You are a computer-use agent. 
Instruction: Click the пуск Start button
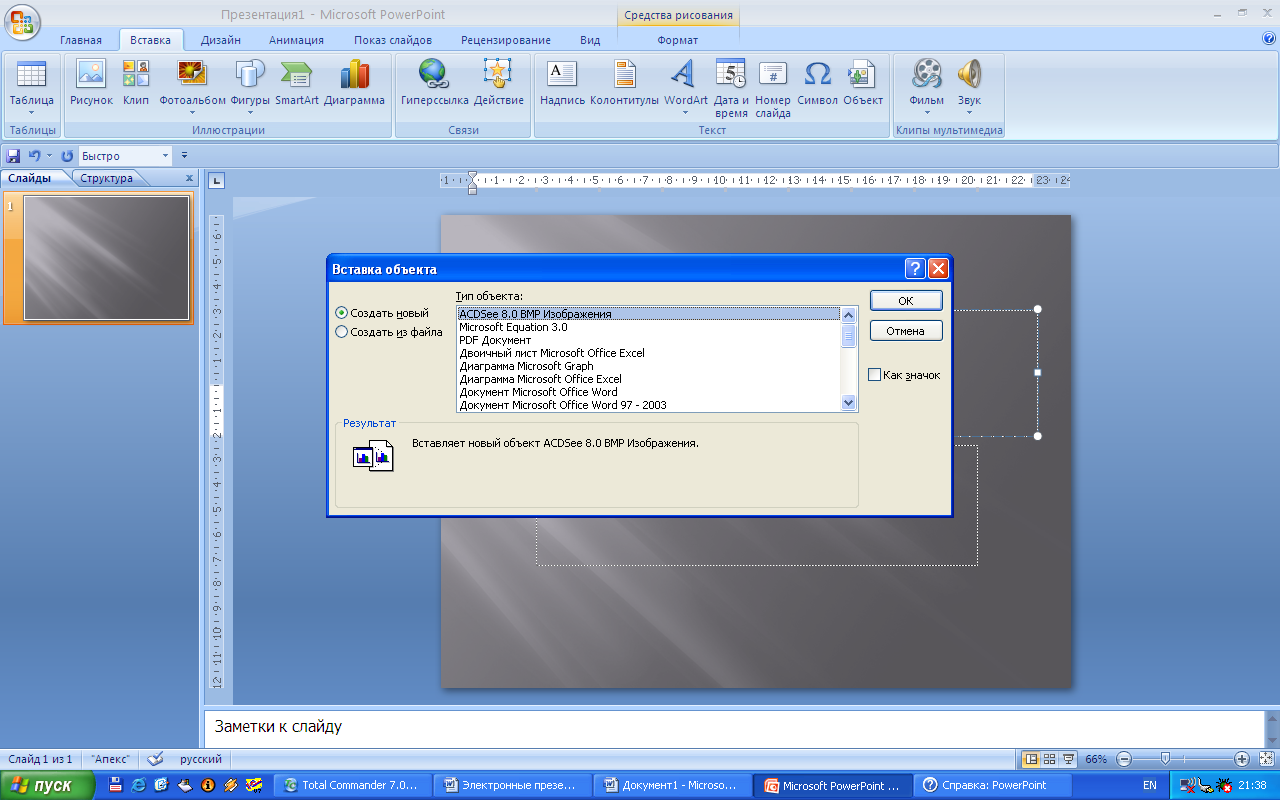47,785
